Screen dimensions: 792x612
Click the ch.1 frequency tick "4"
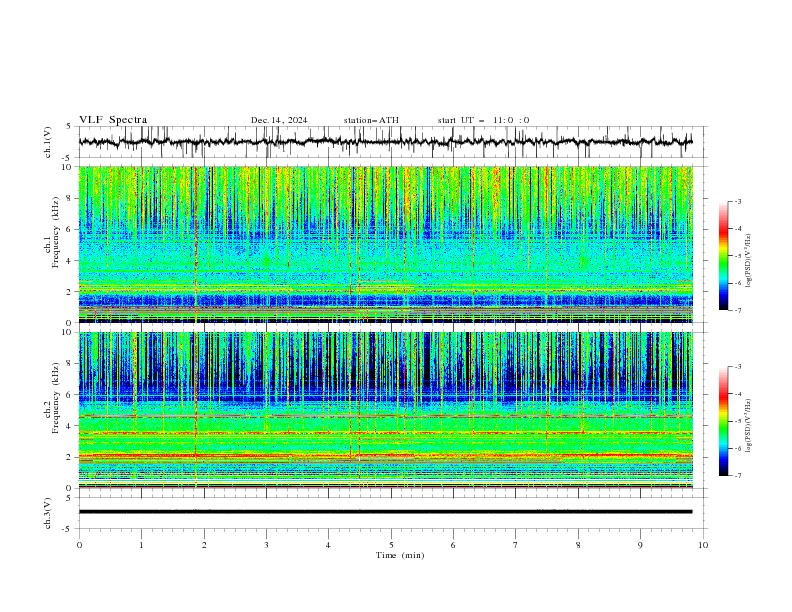71,261
